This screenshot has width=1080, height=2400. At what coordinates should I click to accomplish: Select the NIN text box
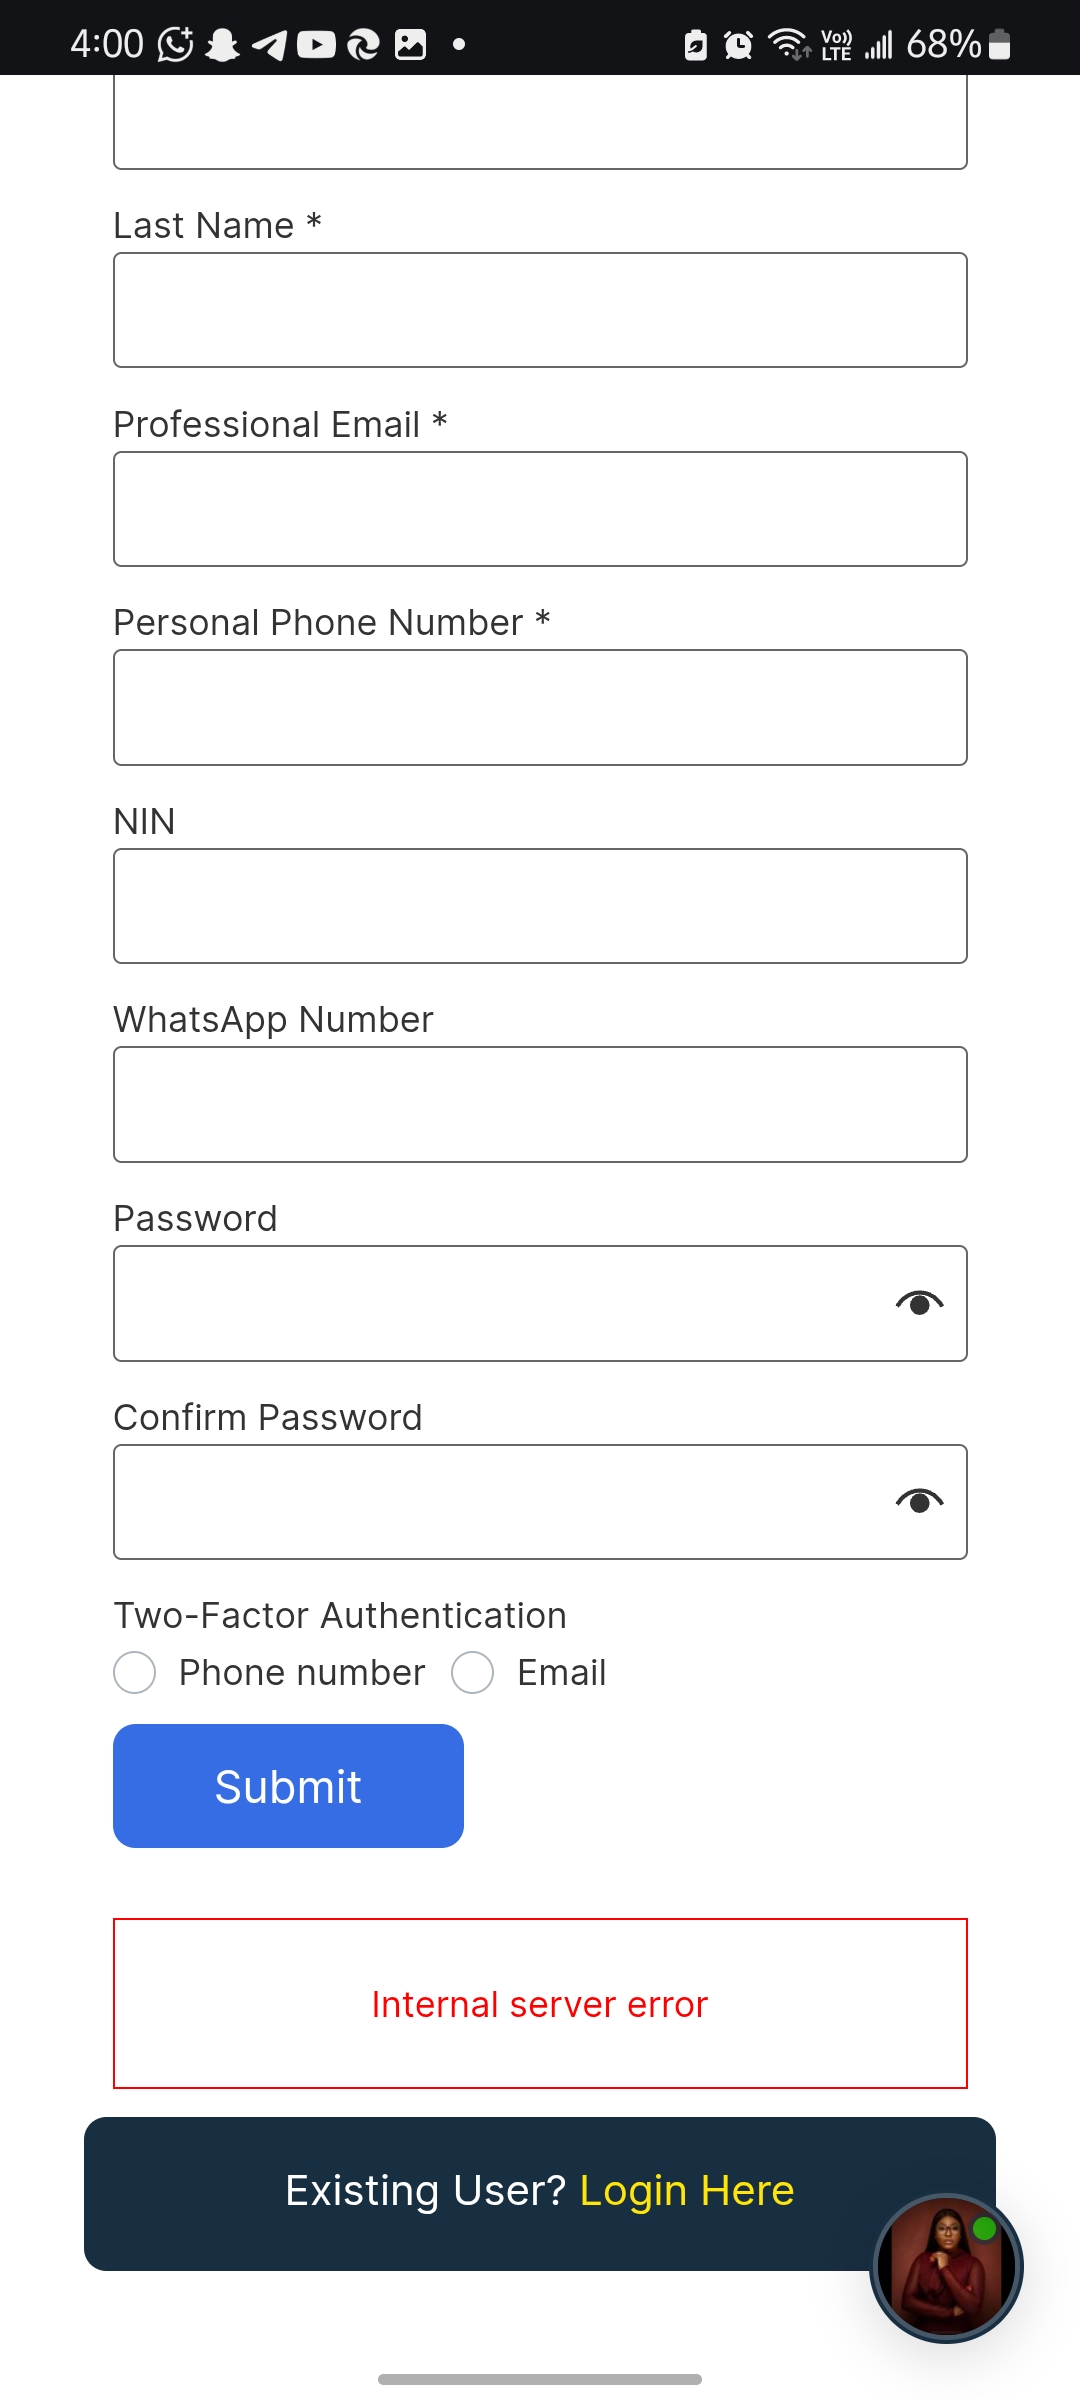[540, 906]
